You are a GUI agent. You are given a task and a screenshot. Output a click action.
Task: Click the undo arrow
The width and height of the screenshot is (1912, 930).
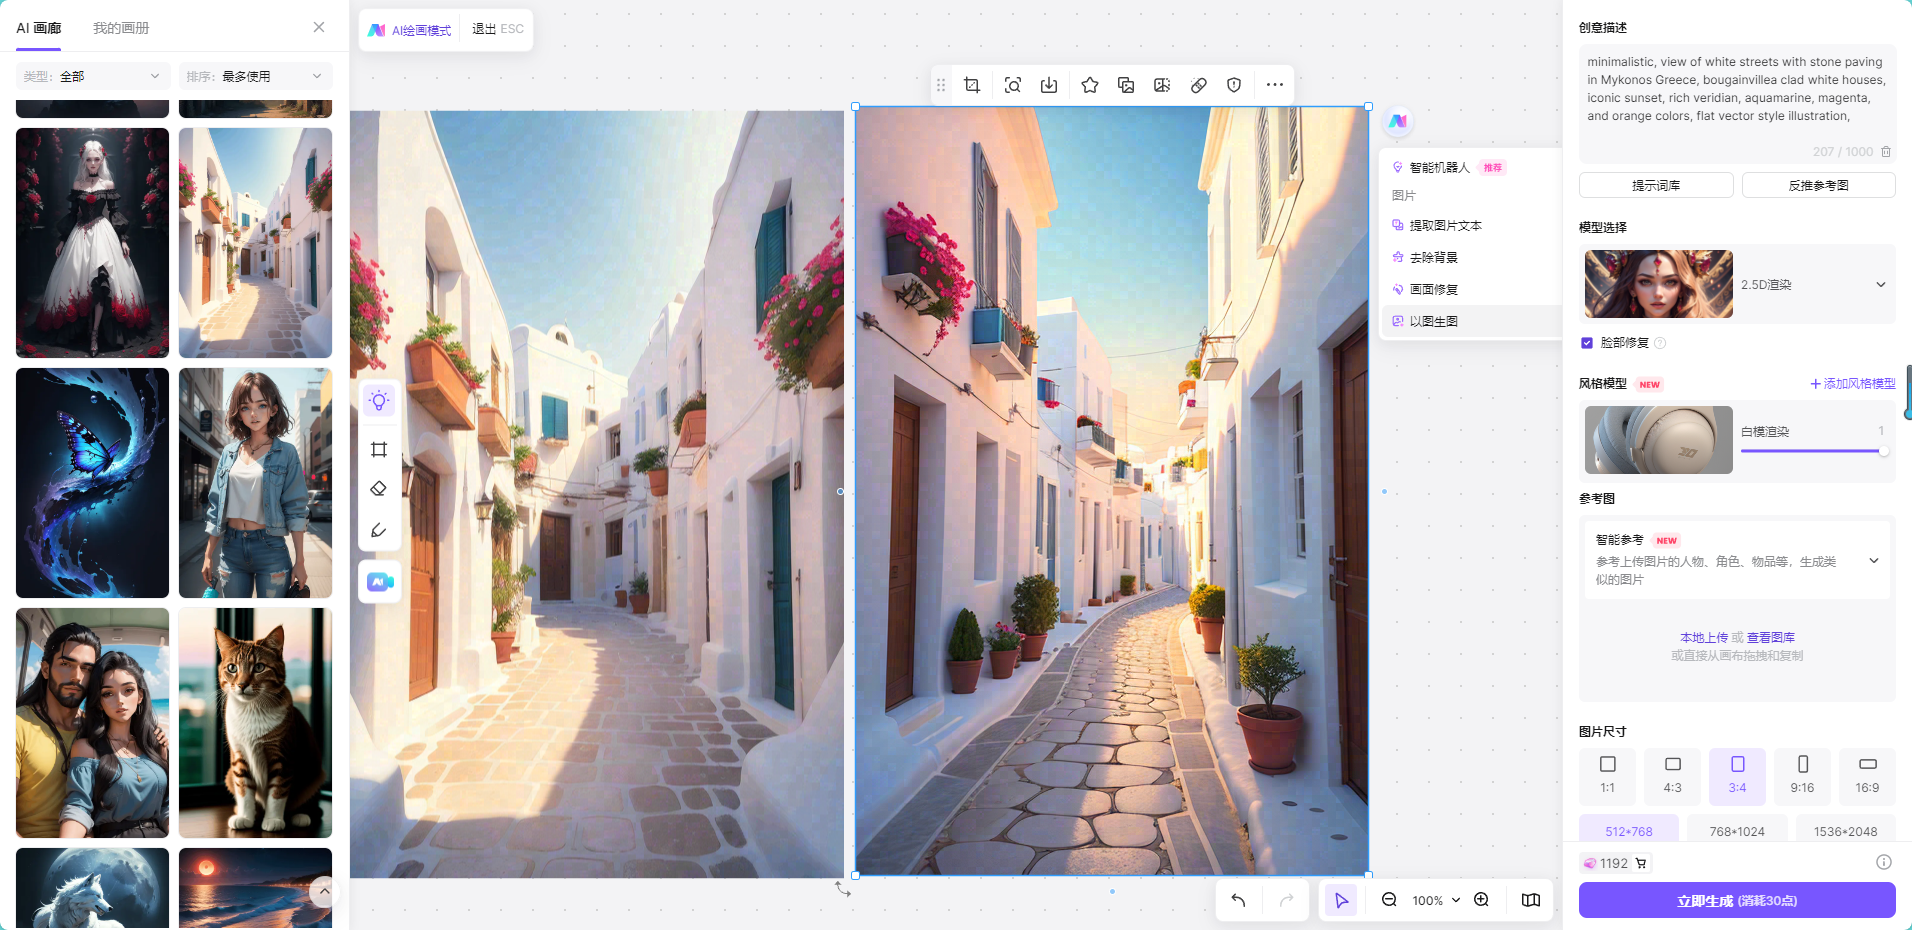pyautogui.click(x=1239, y=900)
